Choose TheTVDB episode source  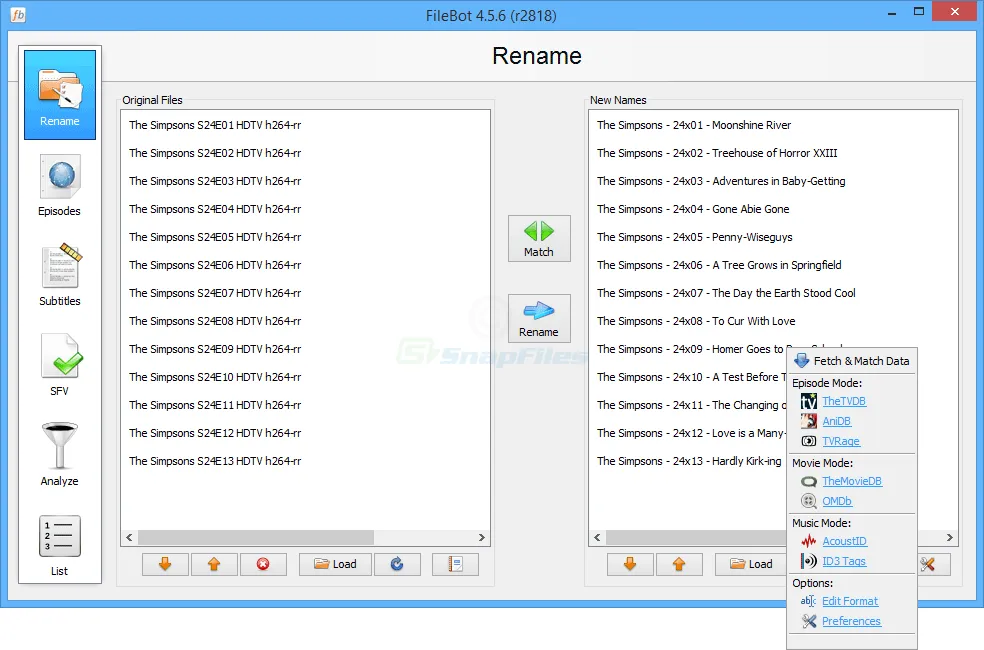844,401
